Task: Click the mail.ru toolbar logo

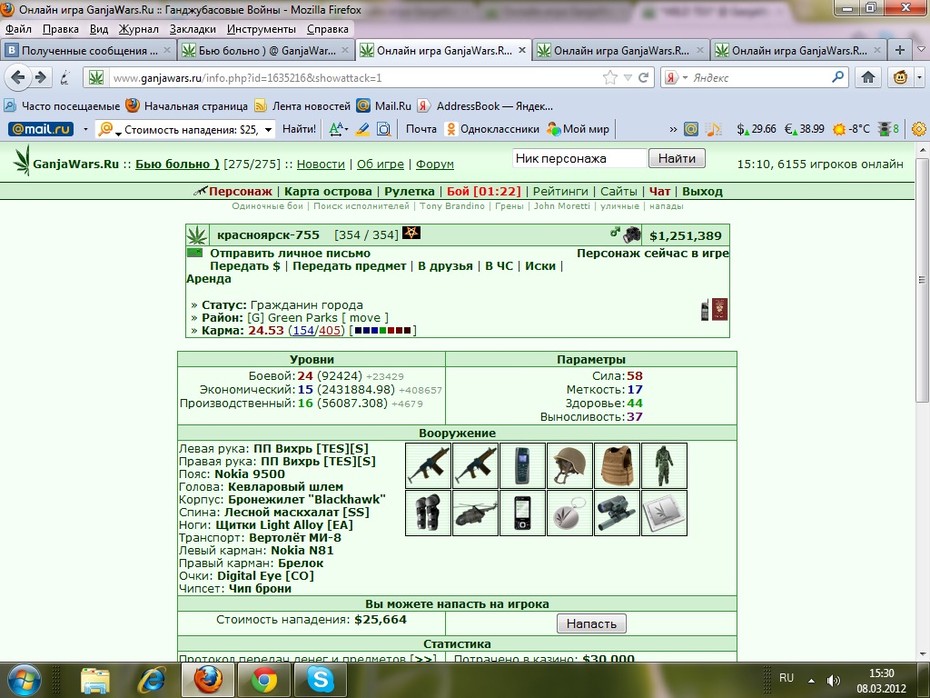Action: coord(41,129)
